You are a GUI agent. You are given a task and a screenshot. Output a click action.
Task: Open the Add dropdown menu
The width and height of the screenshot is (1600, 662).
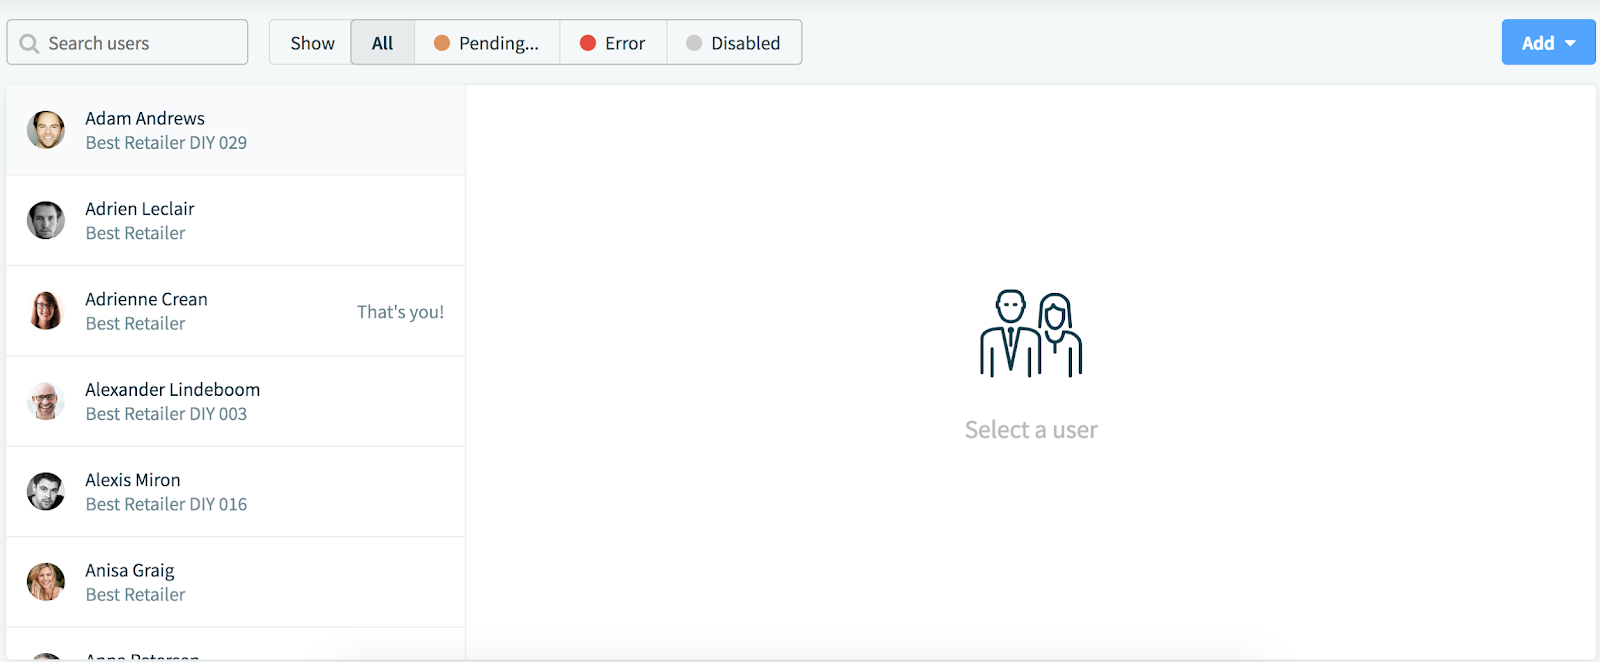click(x=1548, y=43)
